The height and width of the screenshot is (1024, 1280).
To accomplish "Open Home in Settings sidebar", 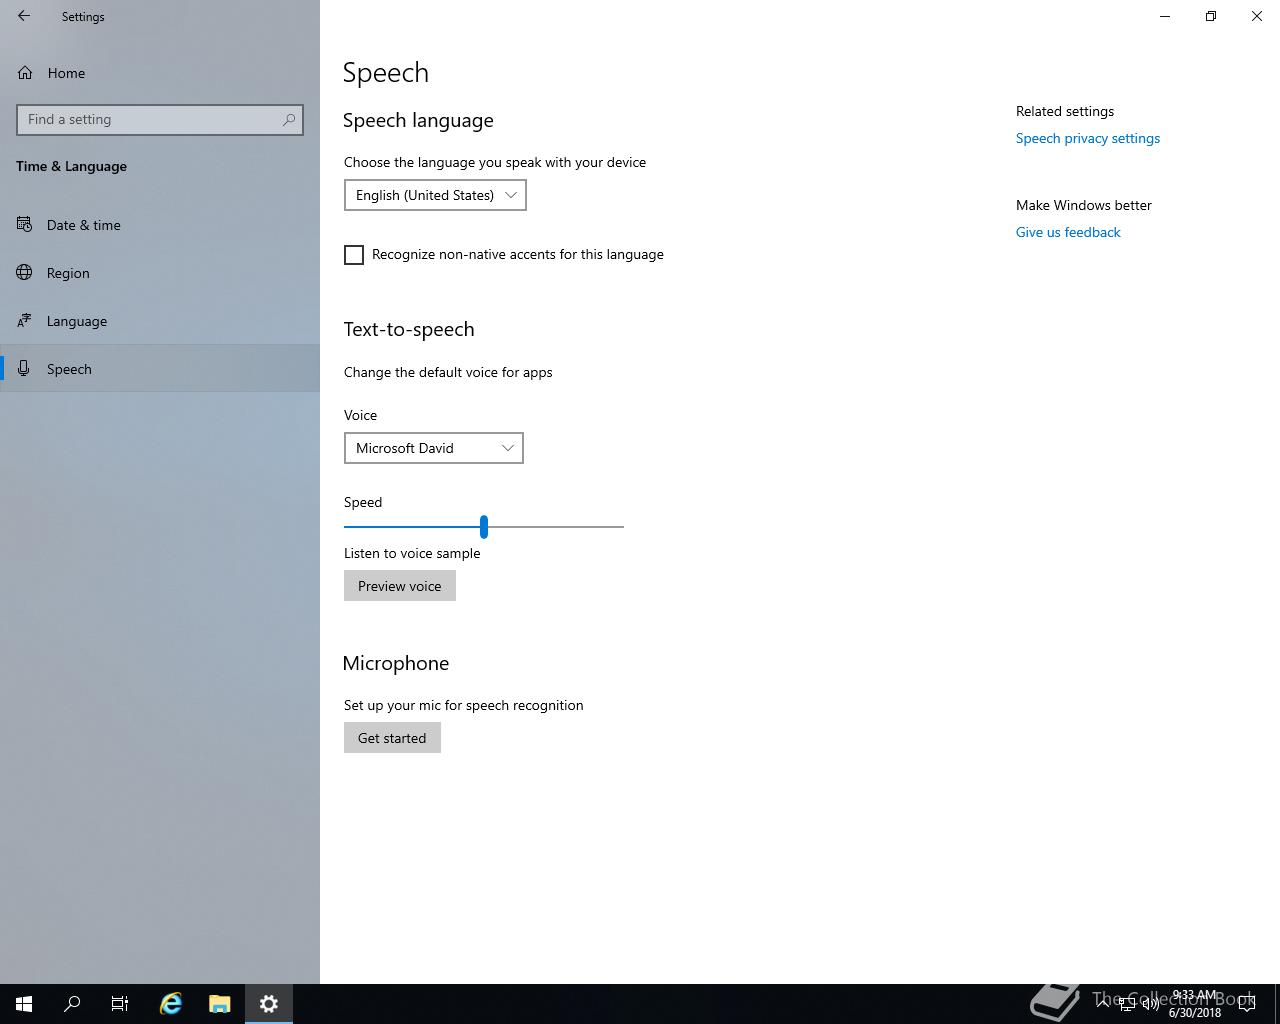I will [x=160, y=73].
